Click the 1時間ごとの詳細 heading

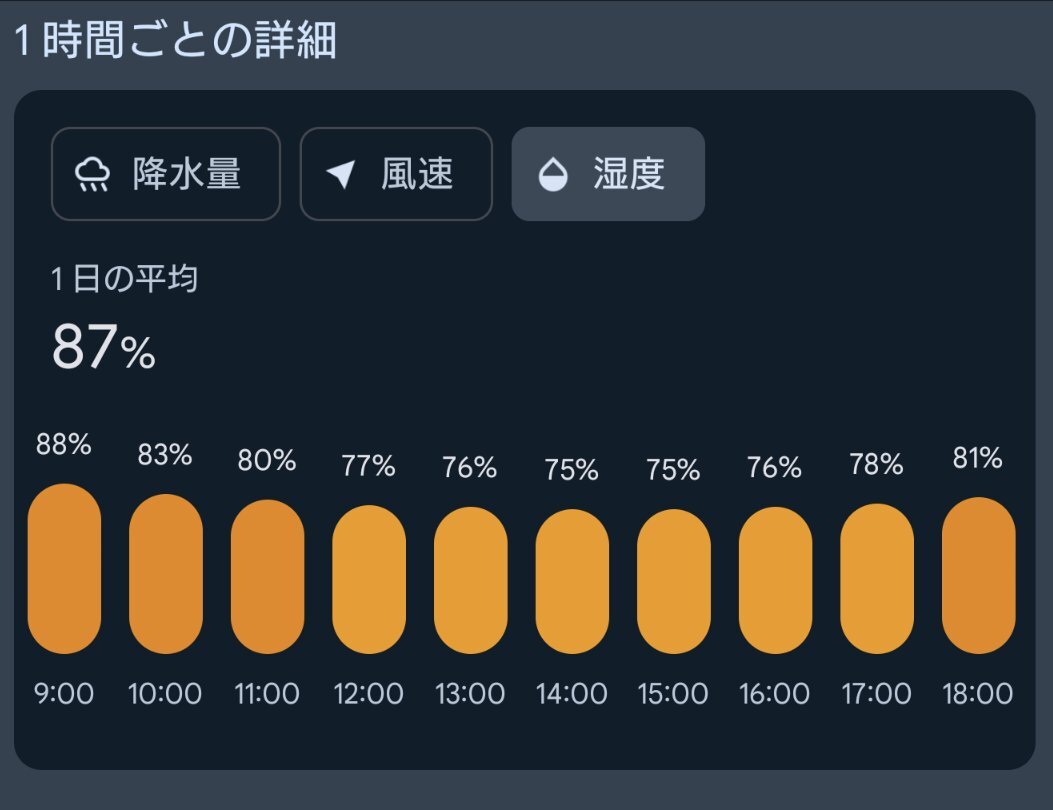[176, 40]
